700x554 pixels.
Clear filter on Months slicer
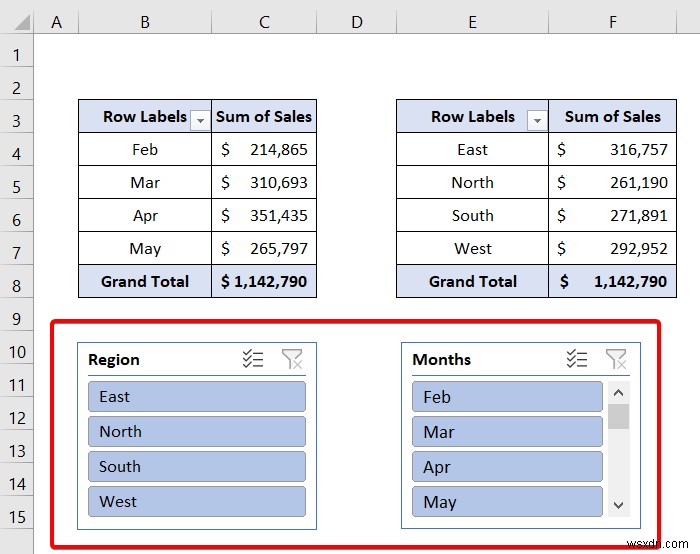coord(616,359)
